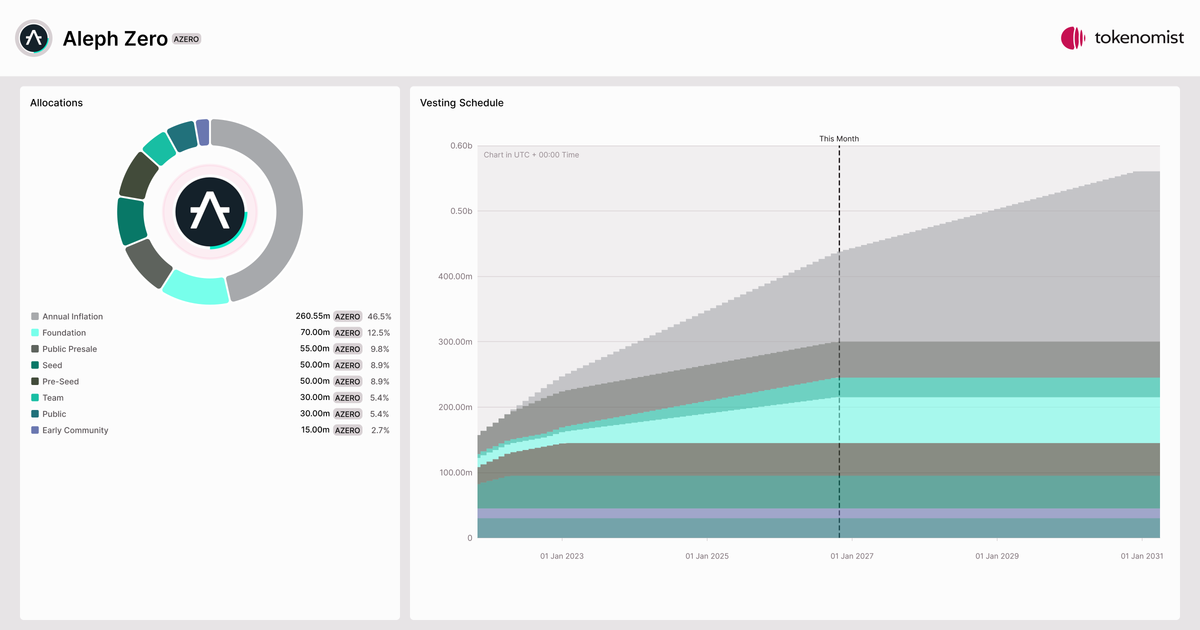
Task: Click the Annual Inflation gray color swatch
Action: pyautogui.click(x=35, y=317)
